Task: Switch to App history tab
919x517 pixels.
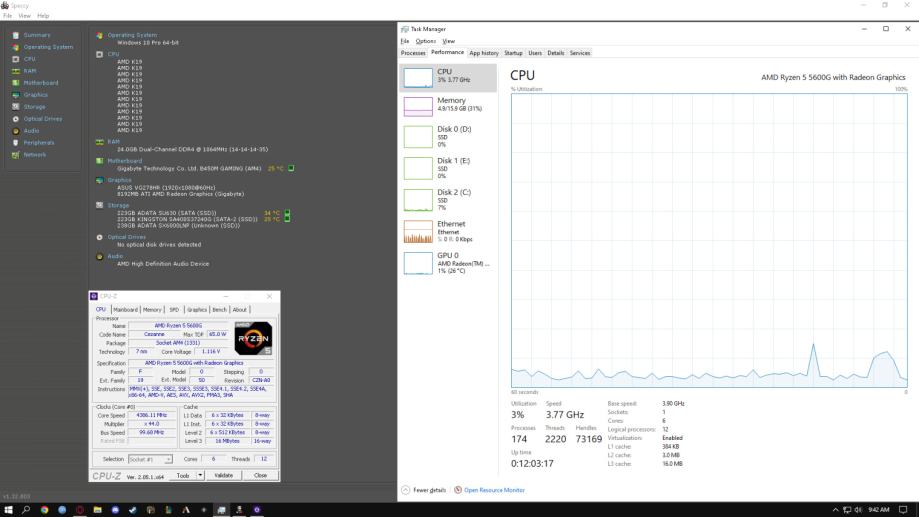Action: (x=484, y=53)
